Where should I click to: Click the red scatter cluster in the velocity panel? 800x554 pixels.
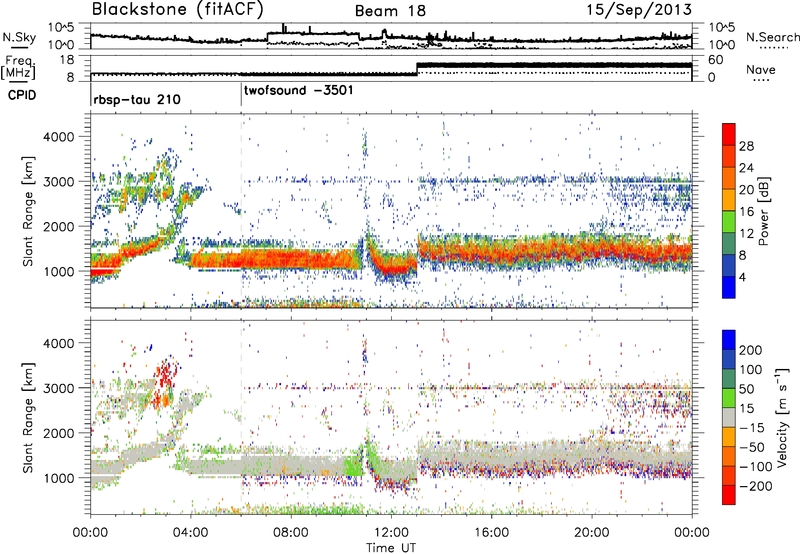(166, 375)
